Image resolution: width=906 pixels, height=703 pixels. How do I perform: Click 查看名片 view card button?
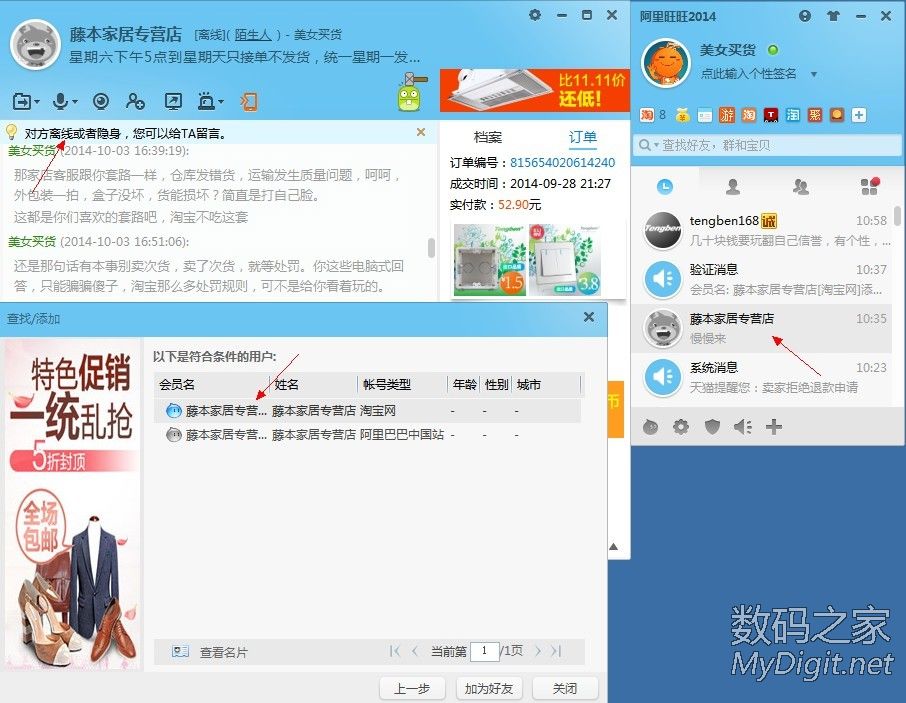pyautogui.click(x=210, y=652)
